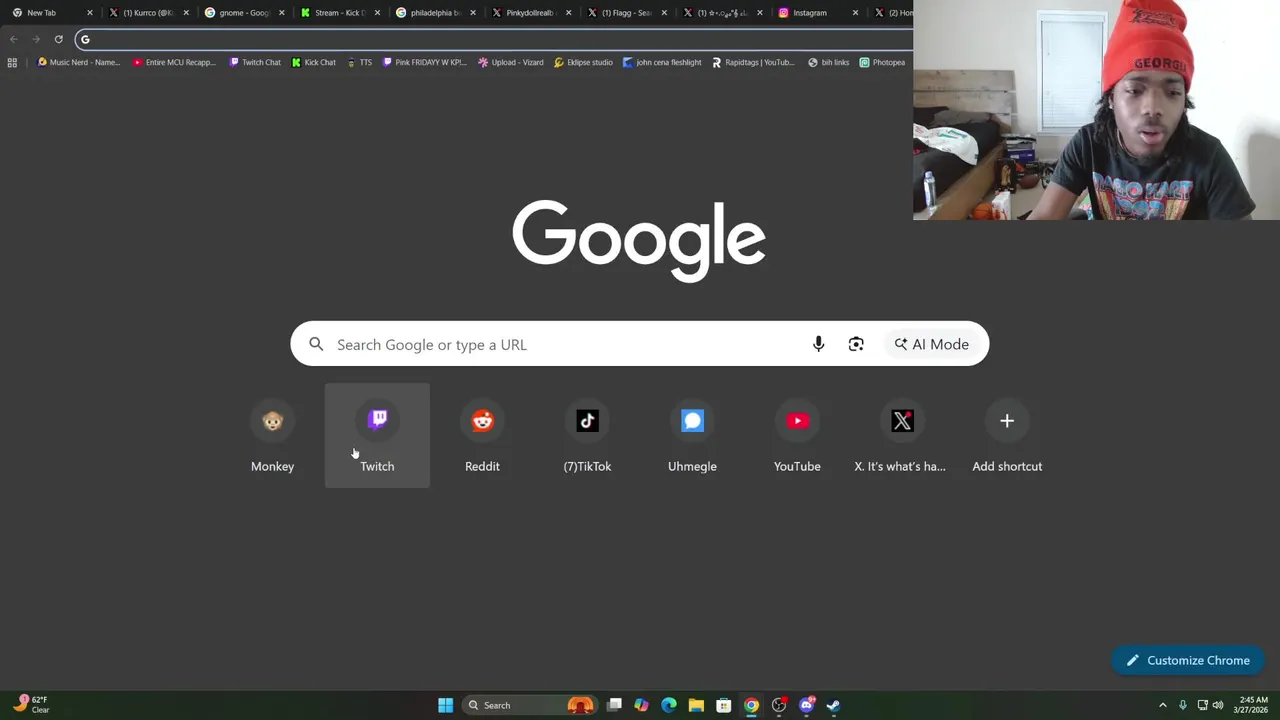Open the Music Nerd bookmark
Screen dimensions: 1280x720
click(78, 62)
